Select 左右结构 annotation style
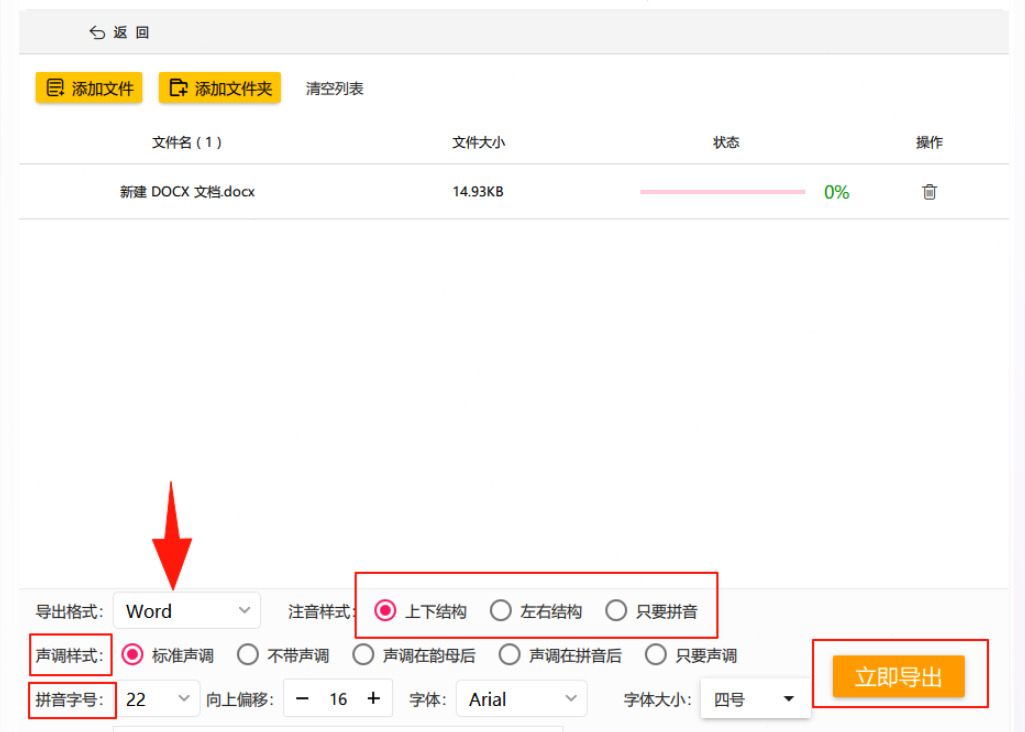Screen dimensions: 1025x732 [x=501, y=611]
